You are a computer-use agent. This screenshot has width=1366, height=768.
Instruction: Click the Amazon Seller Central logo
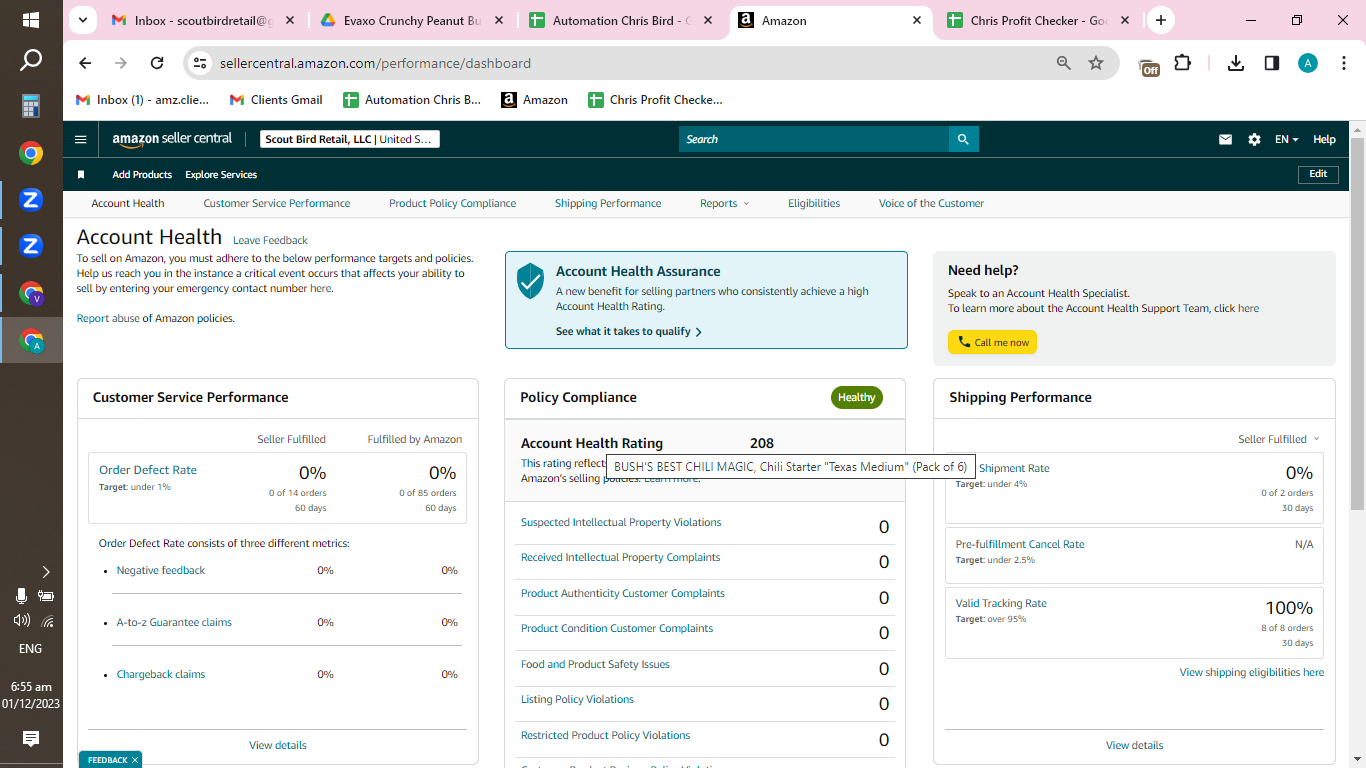pos(172,139)
